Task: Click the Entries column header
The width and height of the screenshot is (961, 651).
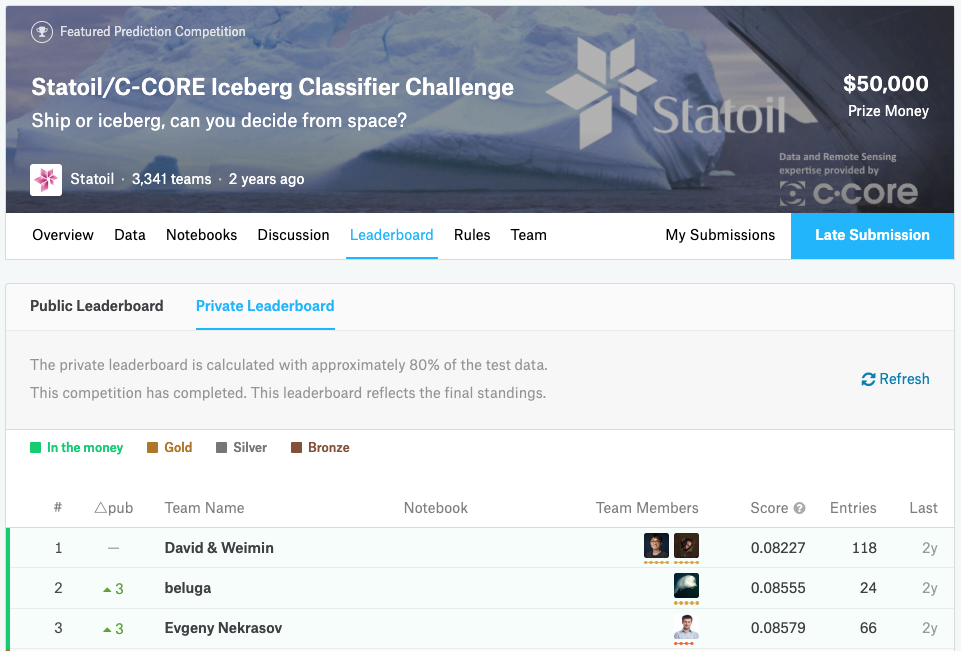Action: coord(853,508)
